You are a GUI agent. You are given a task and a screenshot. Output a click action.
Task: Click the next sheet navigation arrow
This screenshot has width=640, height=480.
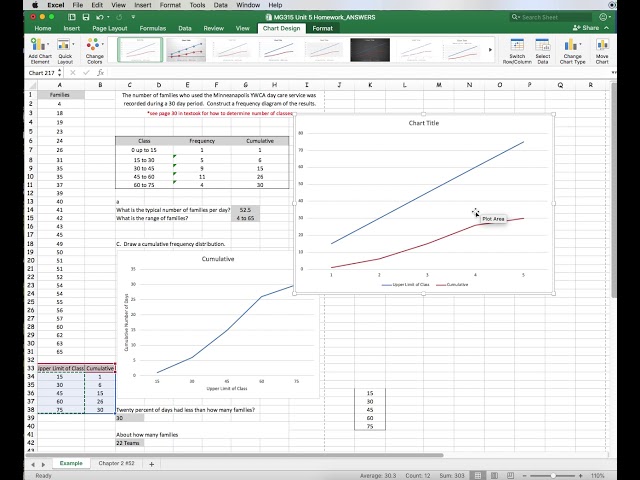[x=43, y=464]
